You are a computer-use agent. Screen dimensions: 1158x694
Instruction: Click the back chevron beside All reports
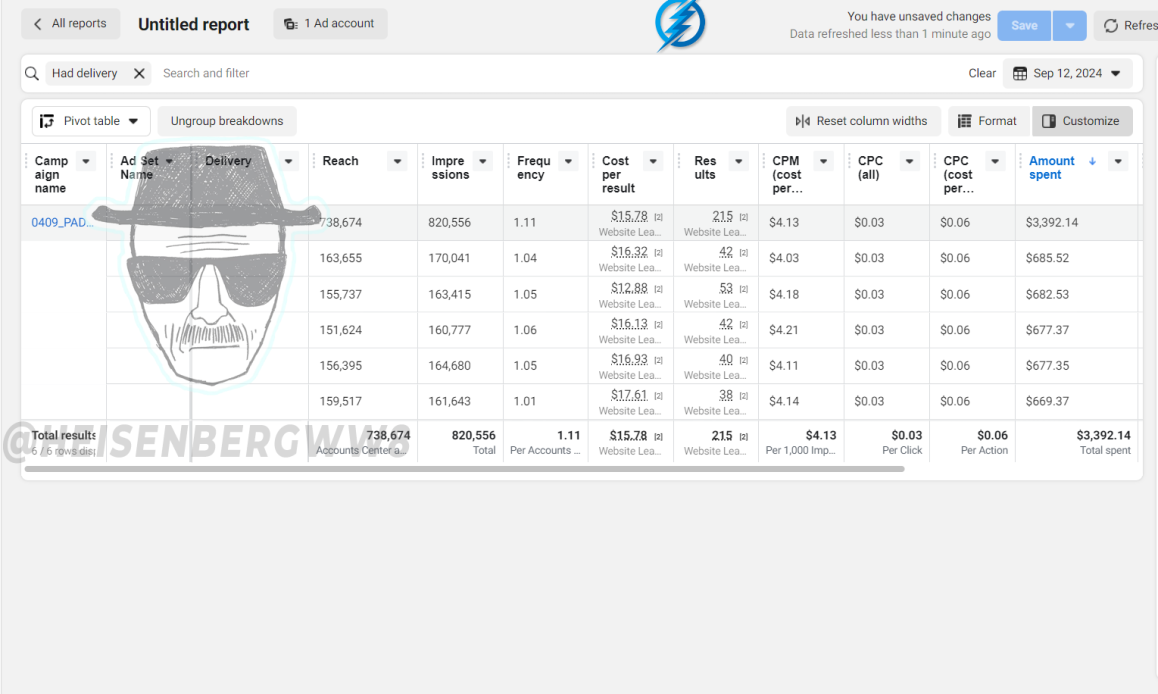[x=38, y=24]
